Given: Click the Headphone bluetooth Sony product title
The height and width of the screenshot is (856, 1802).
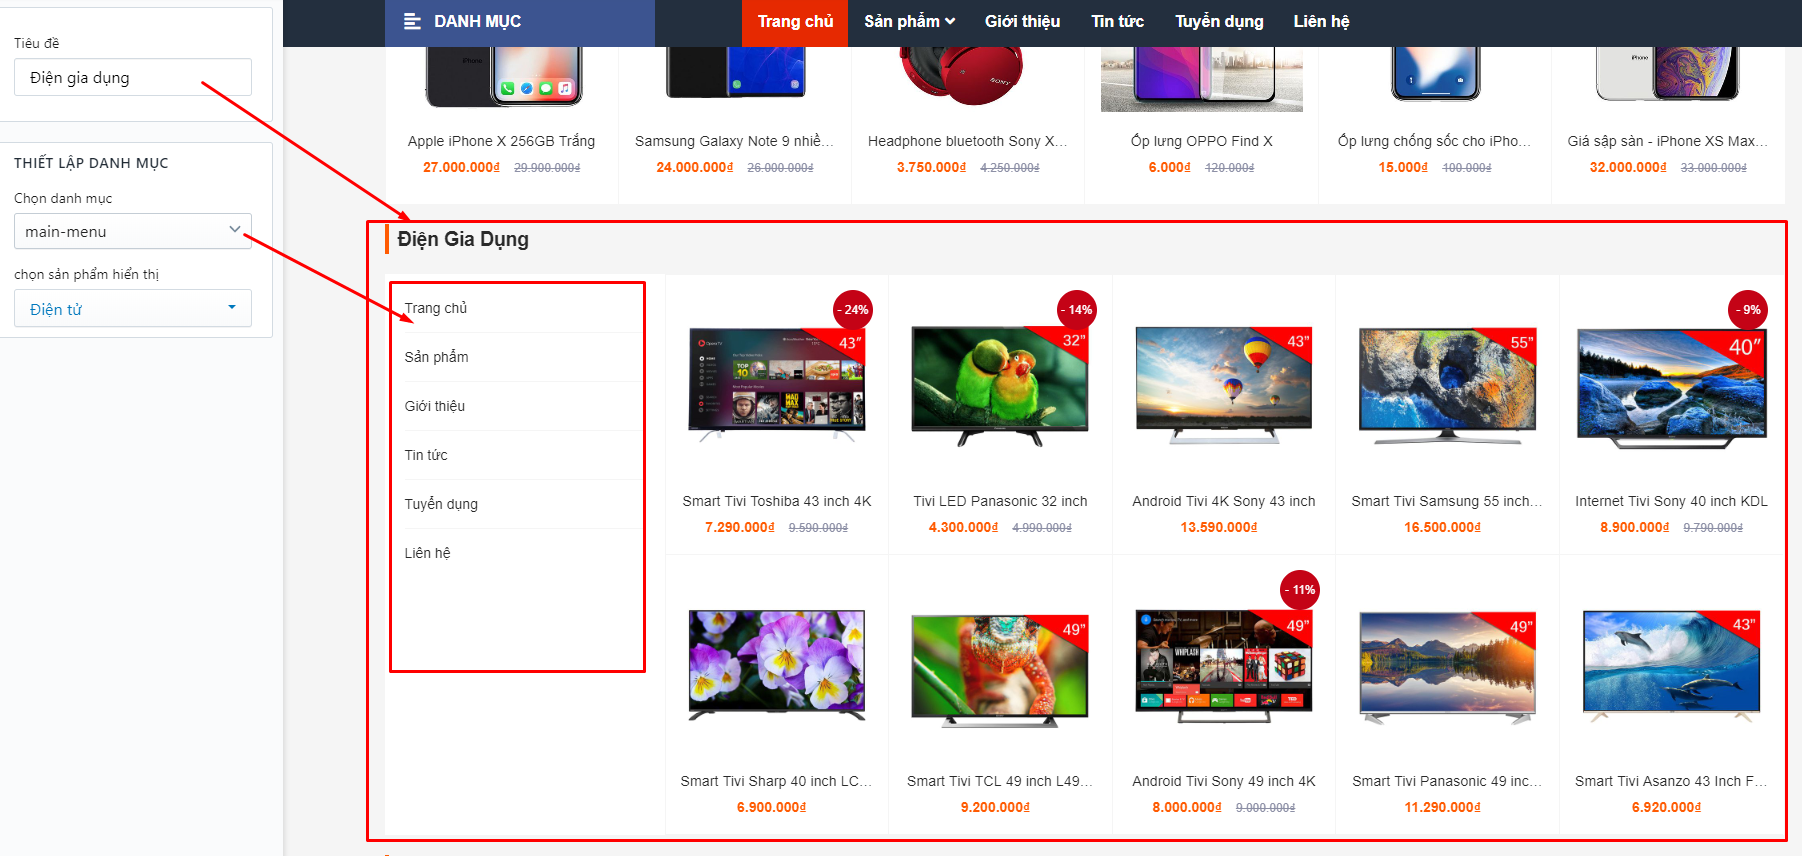Looking at the screenshot, I should (x=967, y=141).
